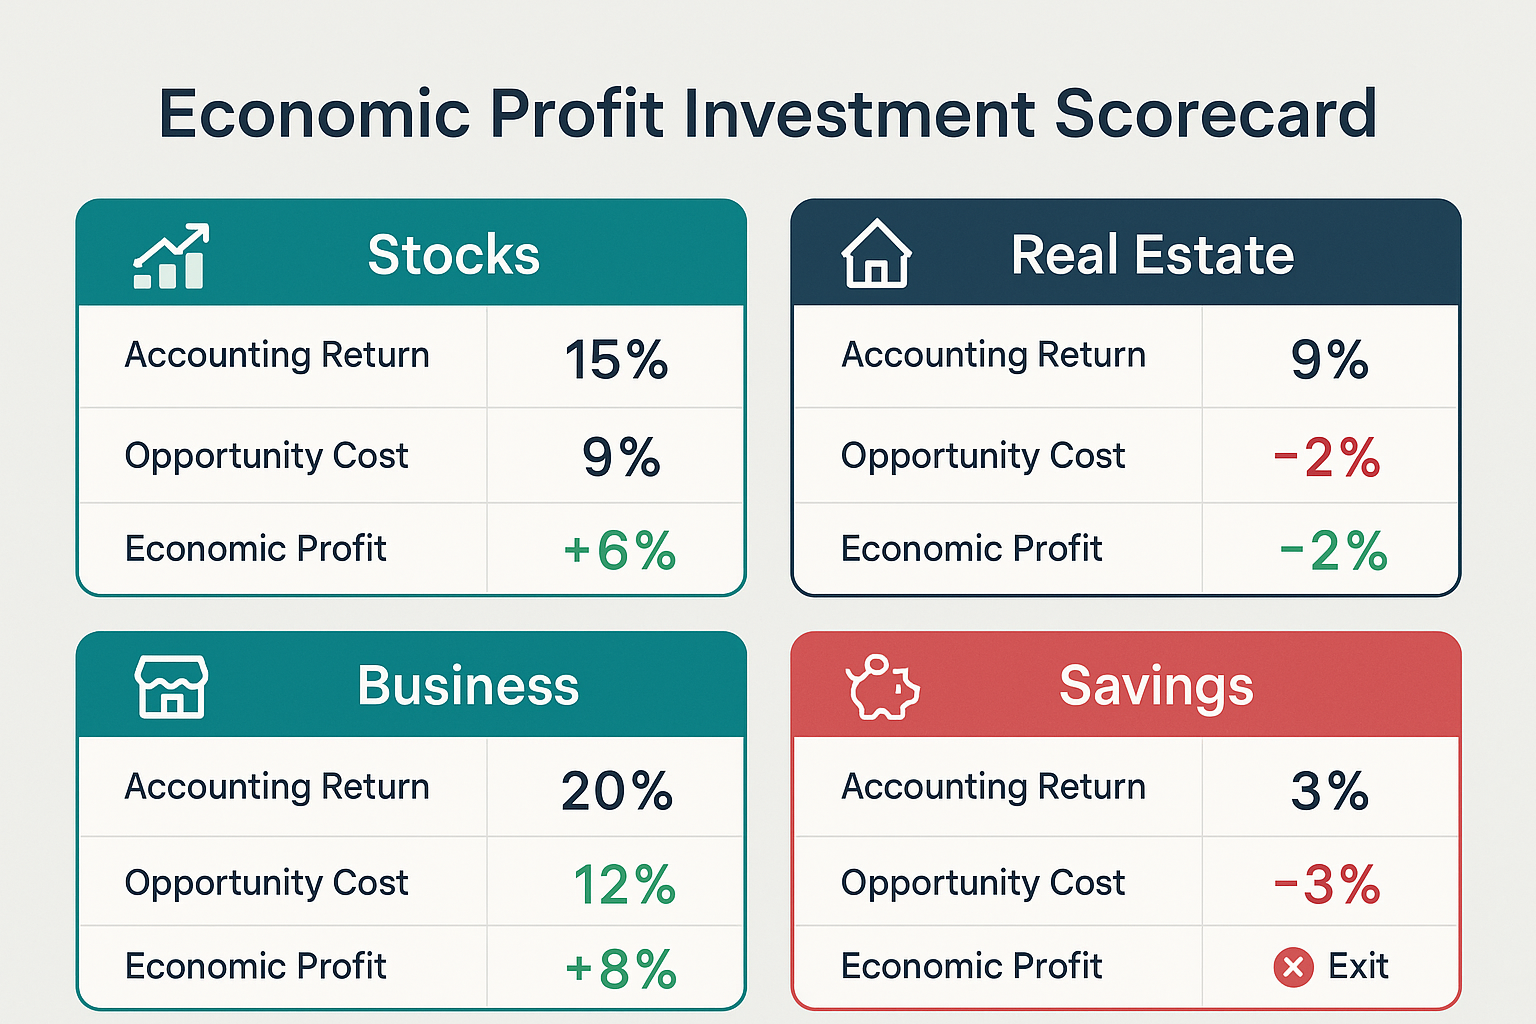Image resolution: width=1536 pixels, height=1024 pixels.
Task: Select Real Estate's red -2% Opportunity Cost
Action: [x=1327, y=459]
